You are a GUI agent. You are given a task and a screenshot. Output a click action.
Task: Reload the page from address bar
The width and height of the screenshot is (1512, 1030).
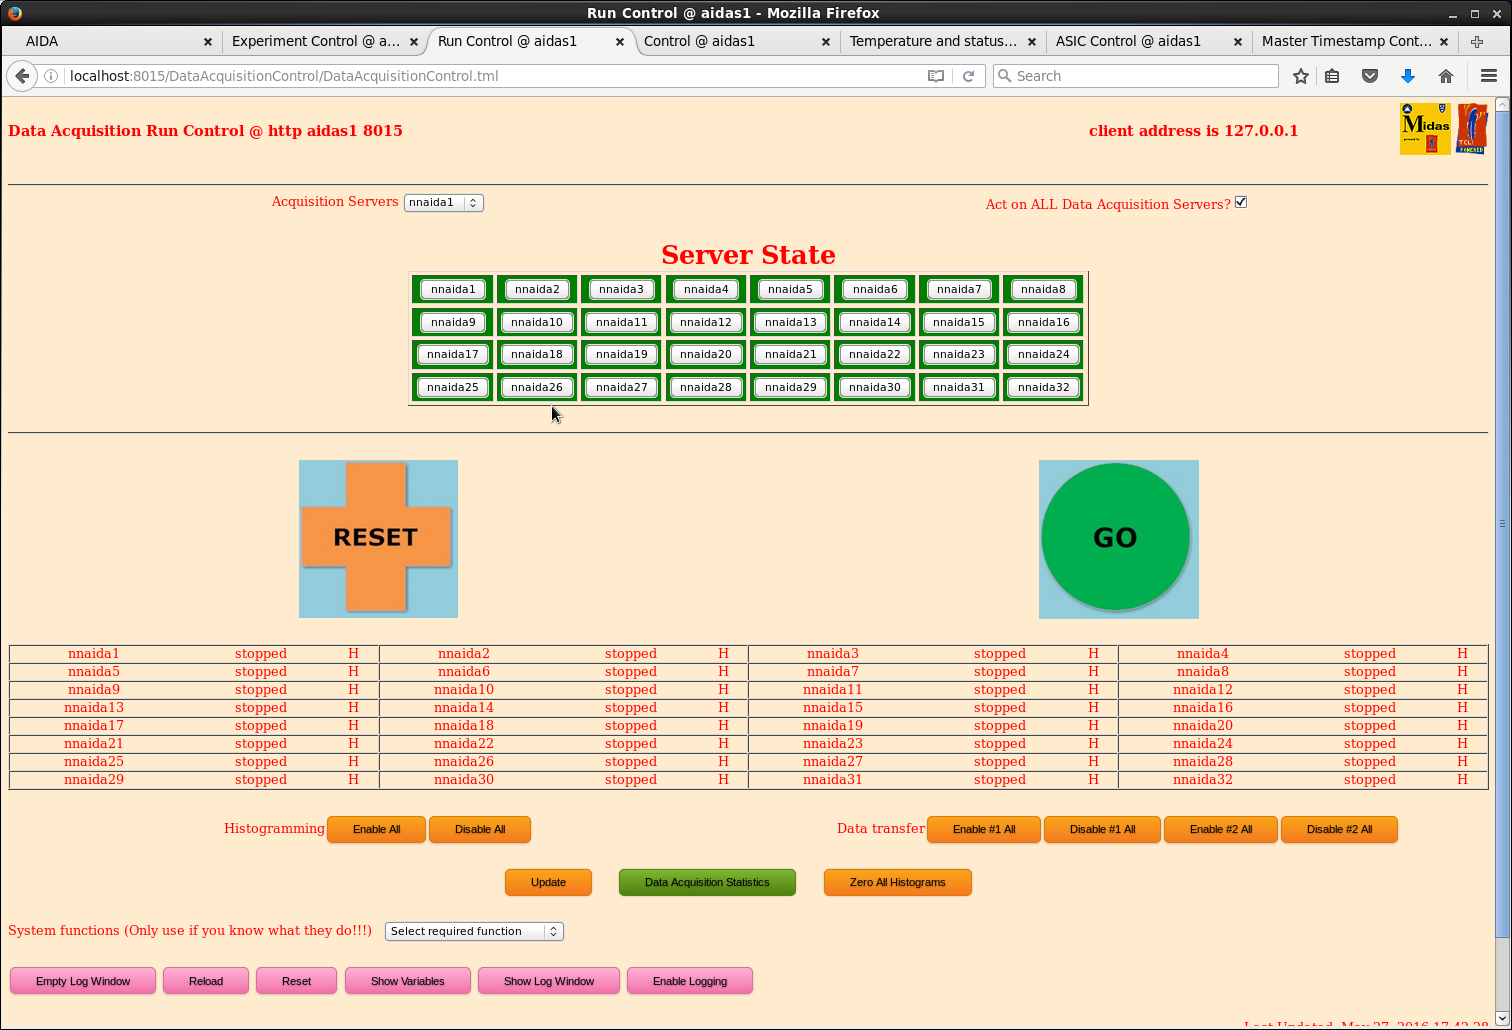click(968, 76)
